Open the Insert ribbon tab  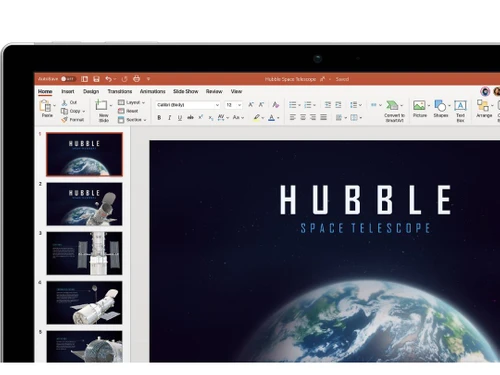point(68,91)
